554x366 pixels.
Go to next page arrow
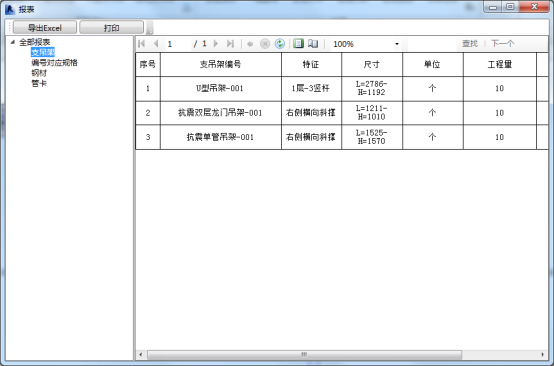tap(216, 44)
